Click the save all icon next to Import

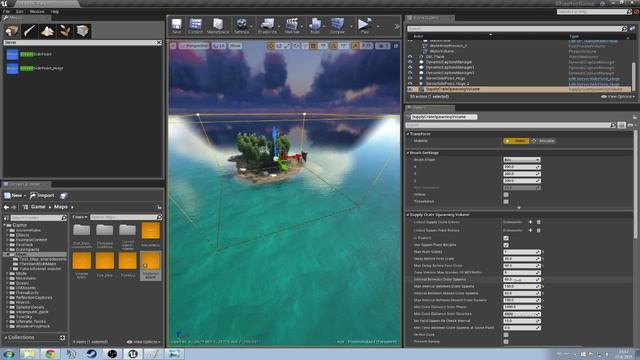pyautogui.click(x=64, y=196)
